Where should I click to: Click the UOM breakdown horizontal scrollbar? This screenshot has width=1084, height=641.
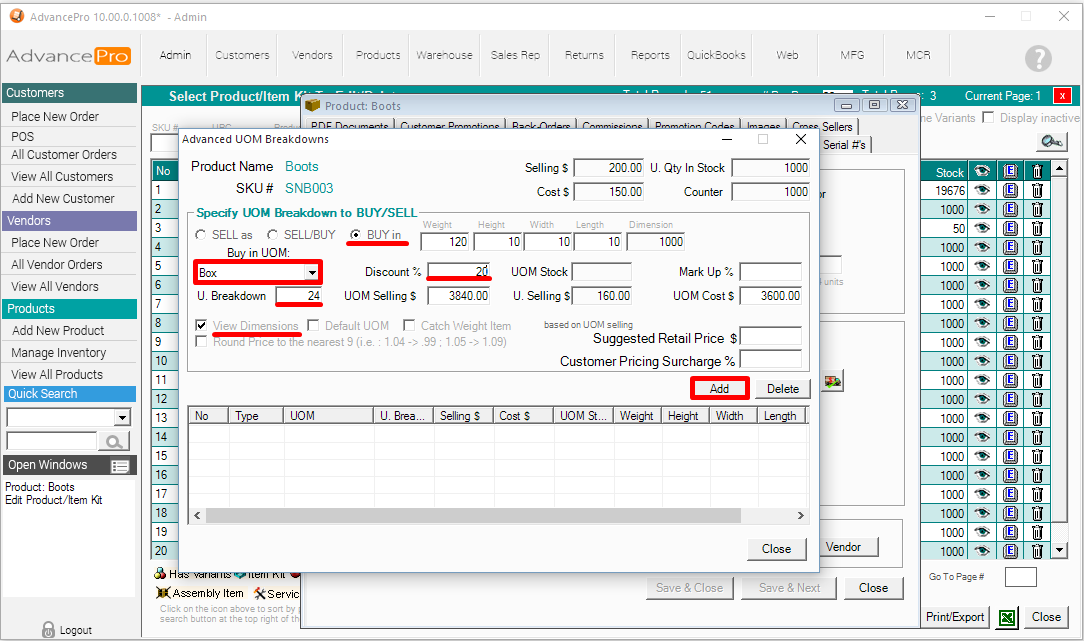(468, 515)
